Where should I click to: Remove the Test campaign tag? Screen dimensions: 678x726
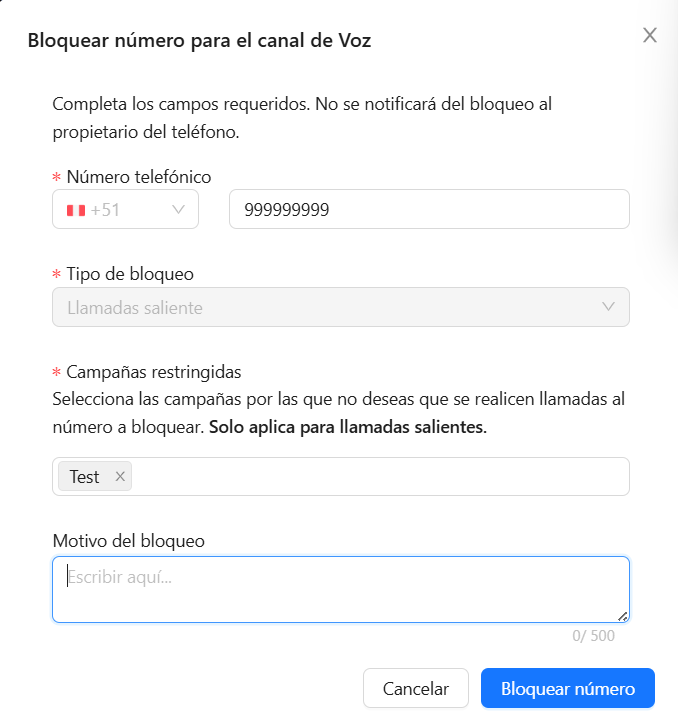click(x=120, y=477)
